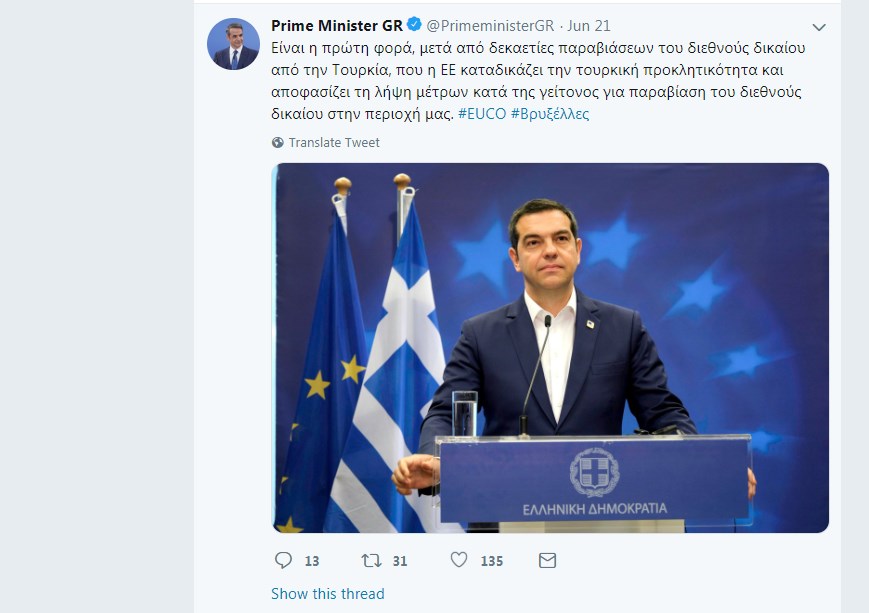The image size is (869, 613).
Task: Click the @PrimeministerGR handle
Action: tap(490, 25)
